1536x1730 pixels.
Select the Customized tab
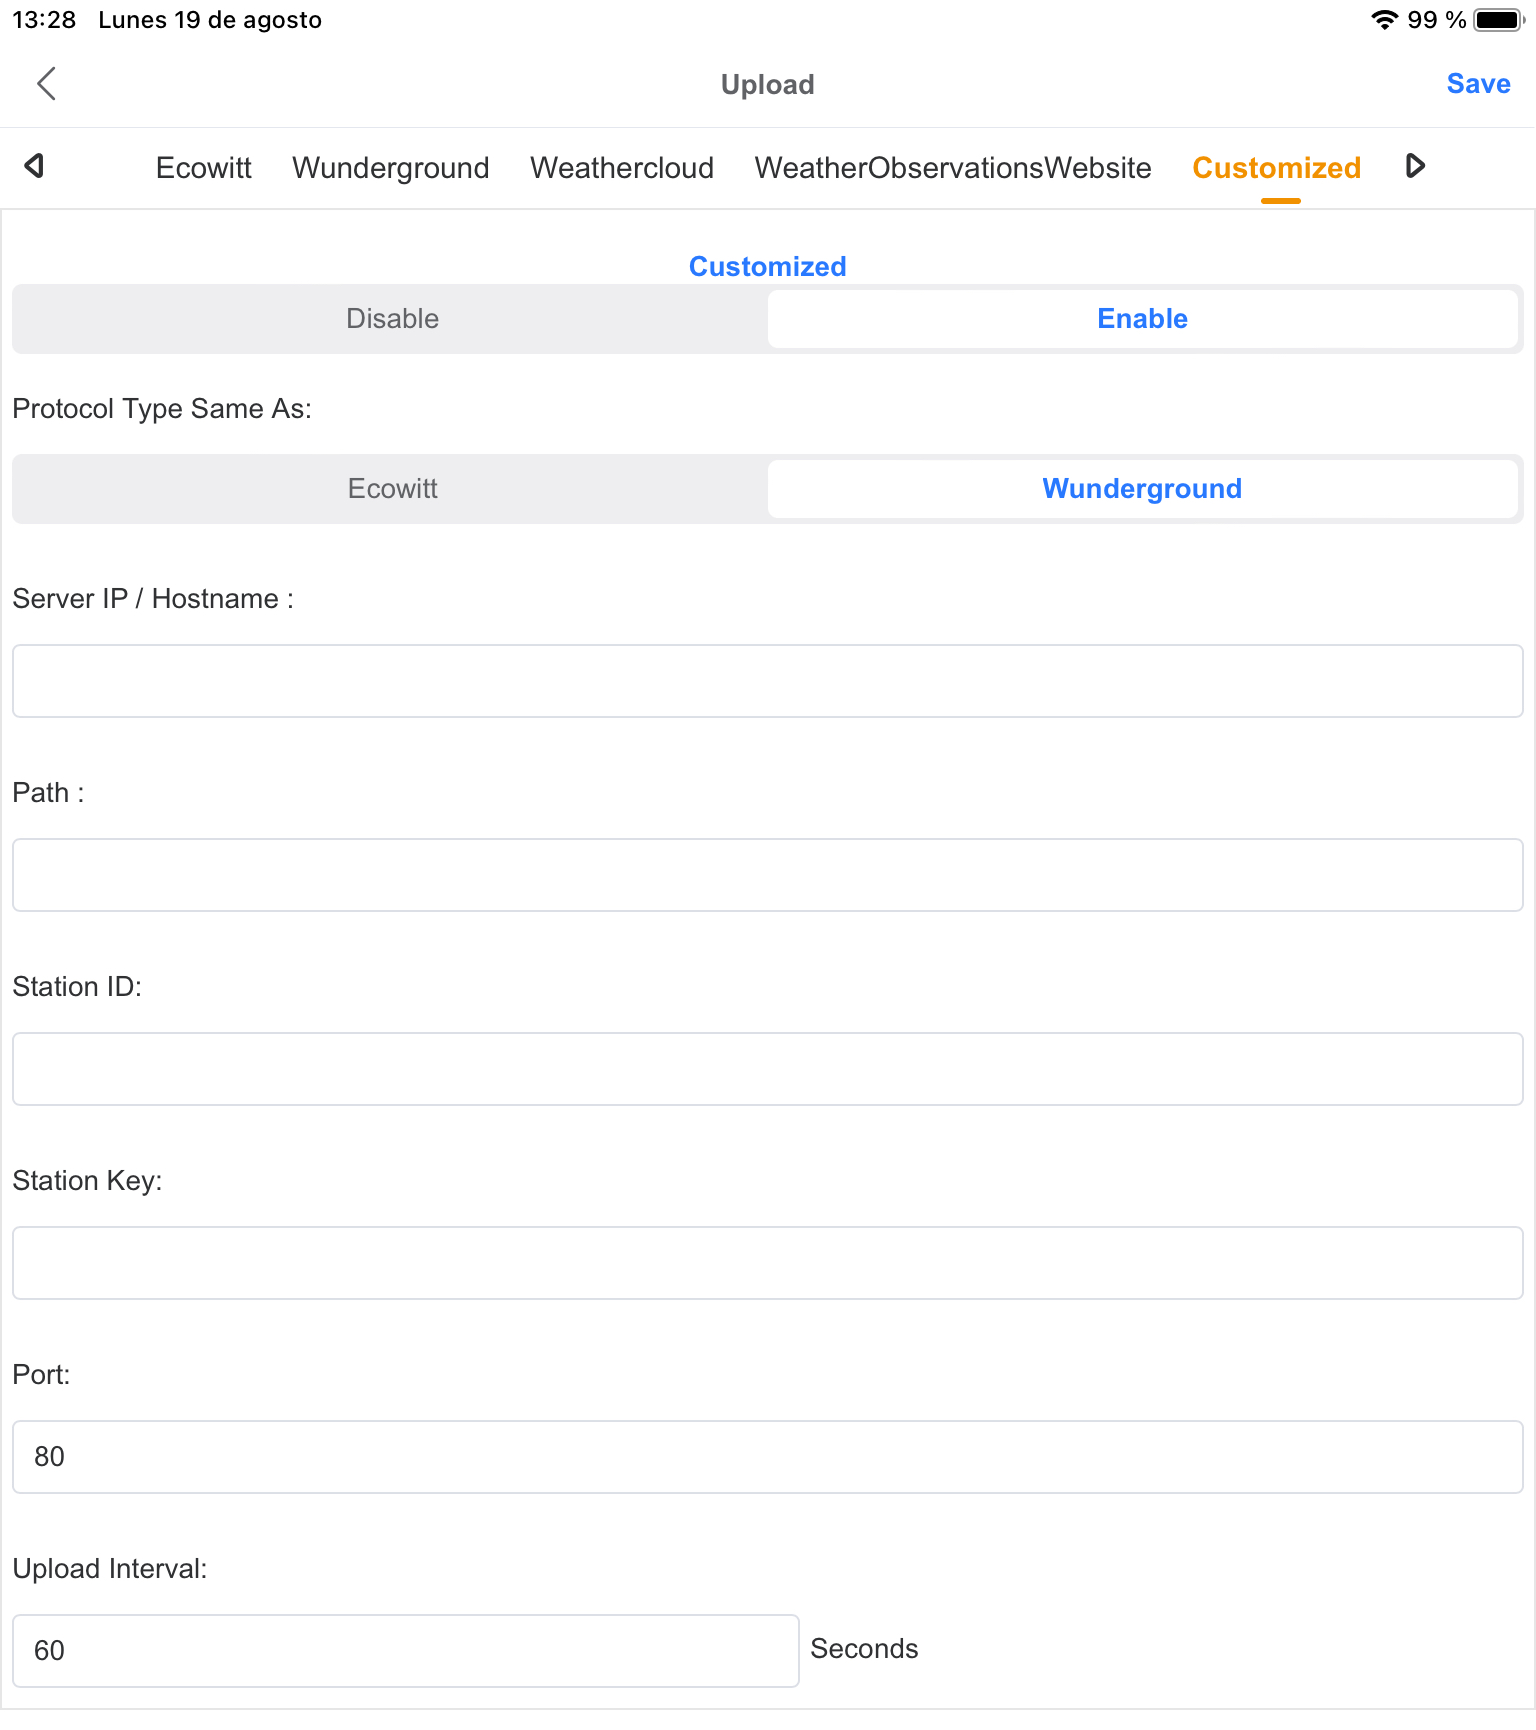pyautogui.click(x=1276, y=168)
